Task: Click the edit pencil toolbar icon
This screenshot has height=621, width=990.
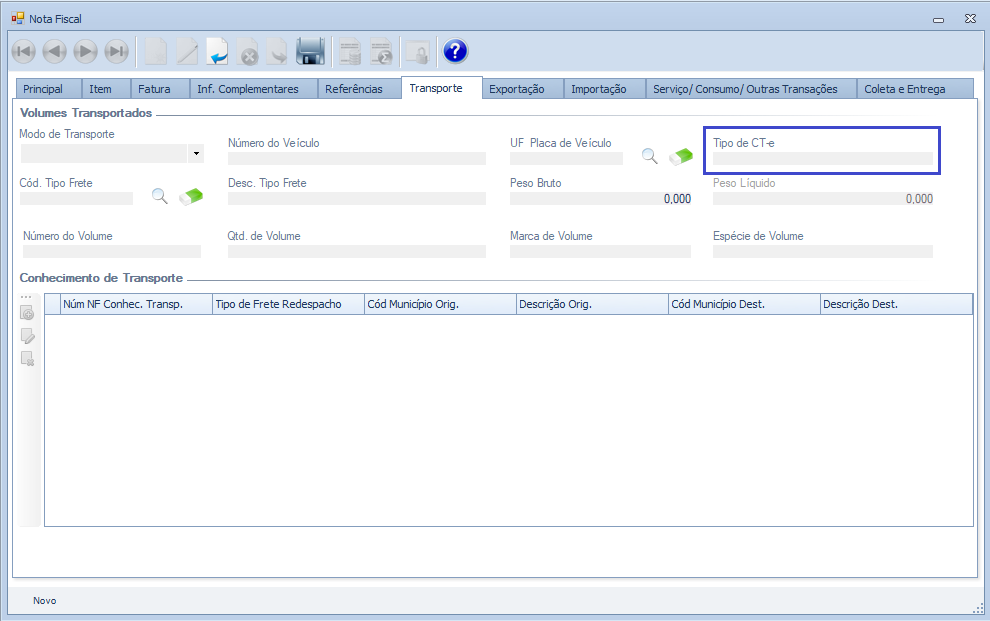Action: point(187,51)
